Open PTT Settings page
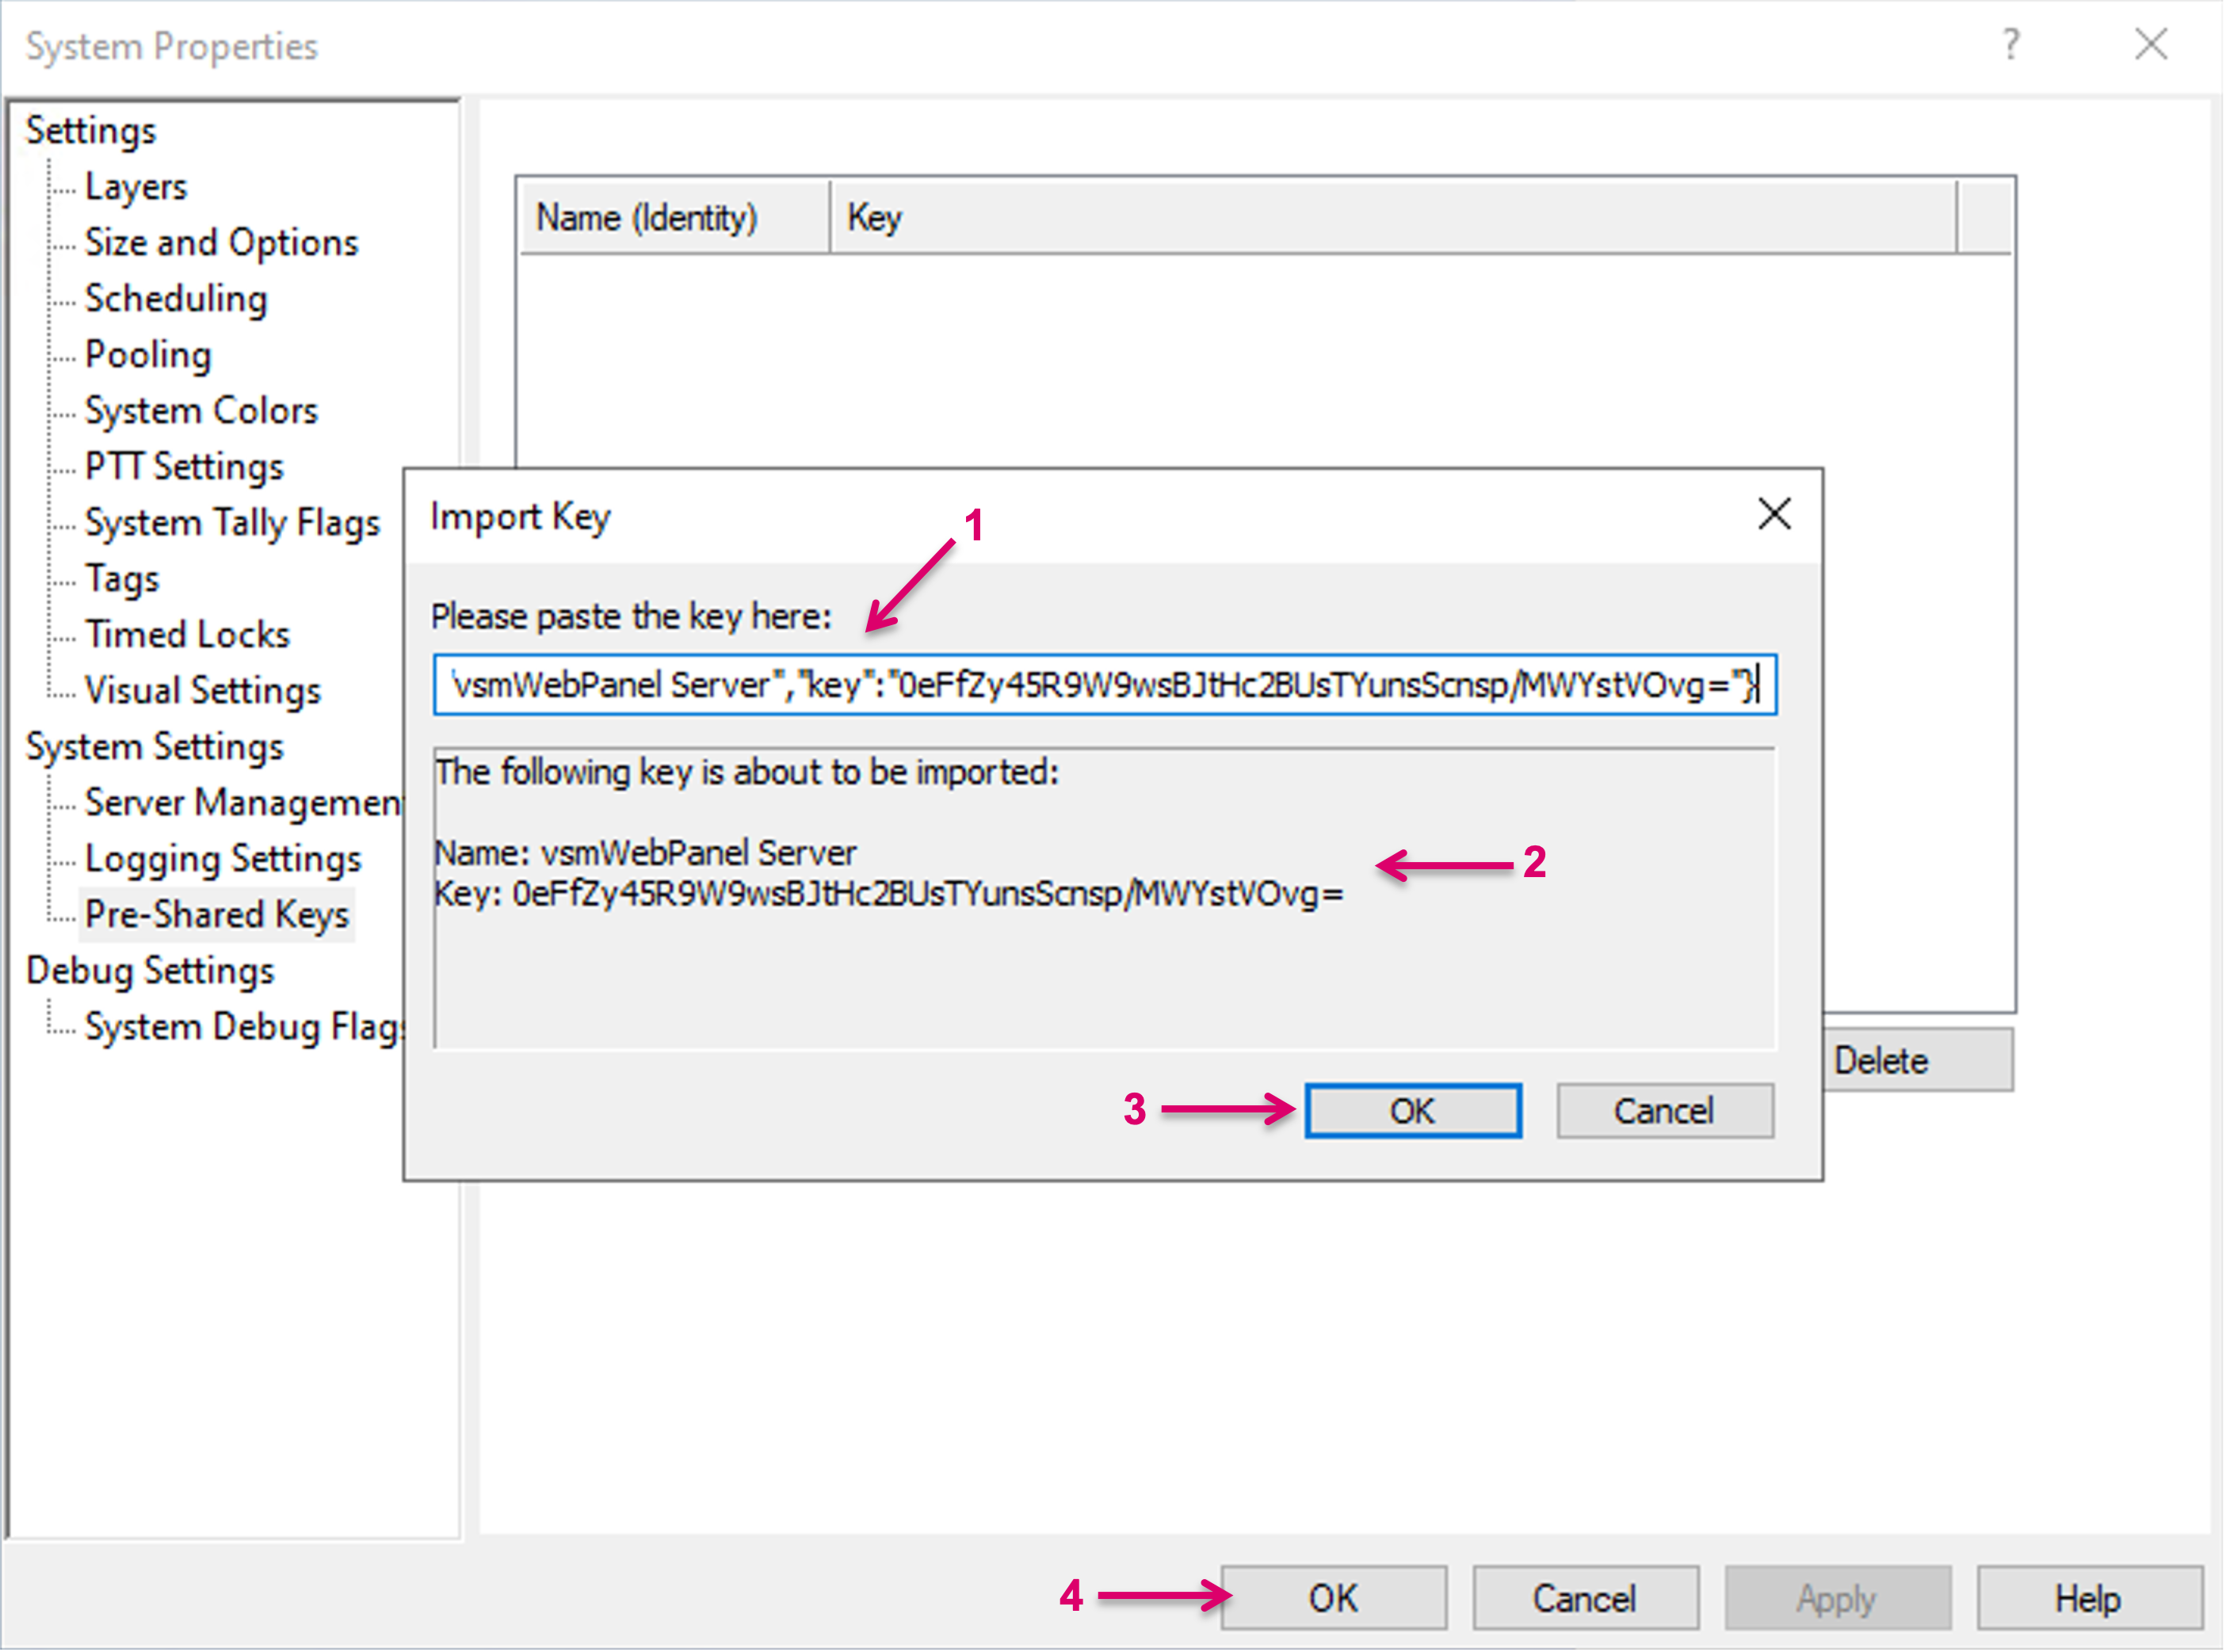The height and width of the screenshot is (1652, 2226). pos(184,467)
